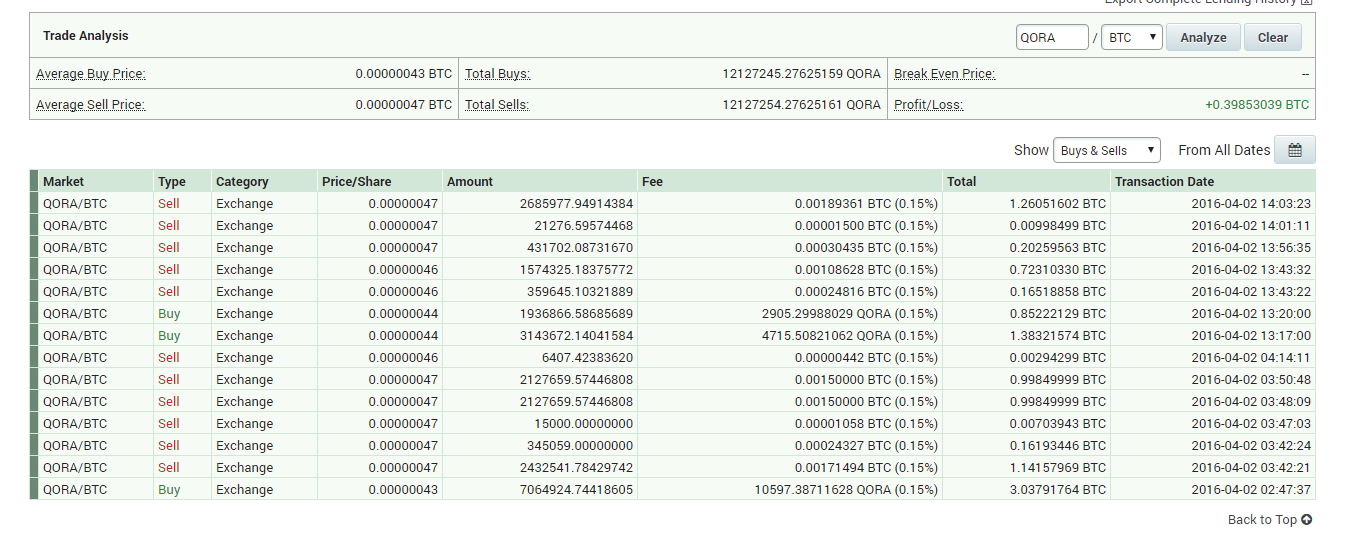The width and height of the screenshot is (1347, 552).
Task: Click Buy type in 13:17:00 row
Action: (x=169, y=336)
